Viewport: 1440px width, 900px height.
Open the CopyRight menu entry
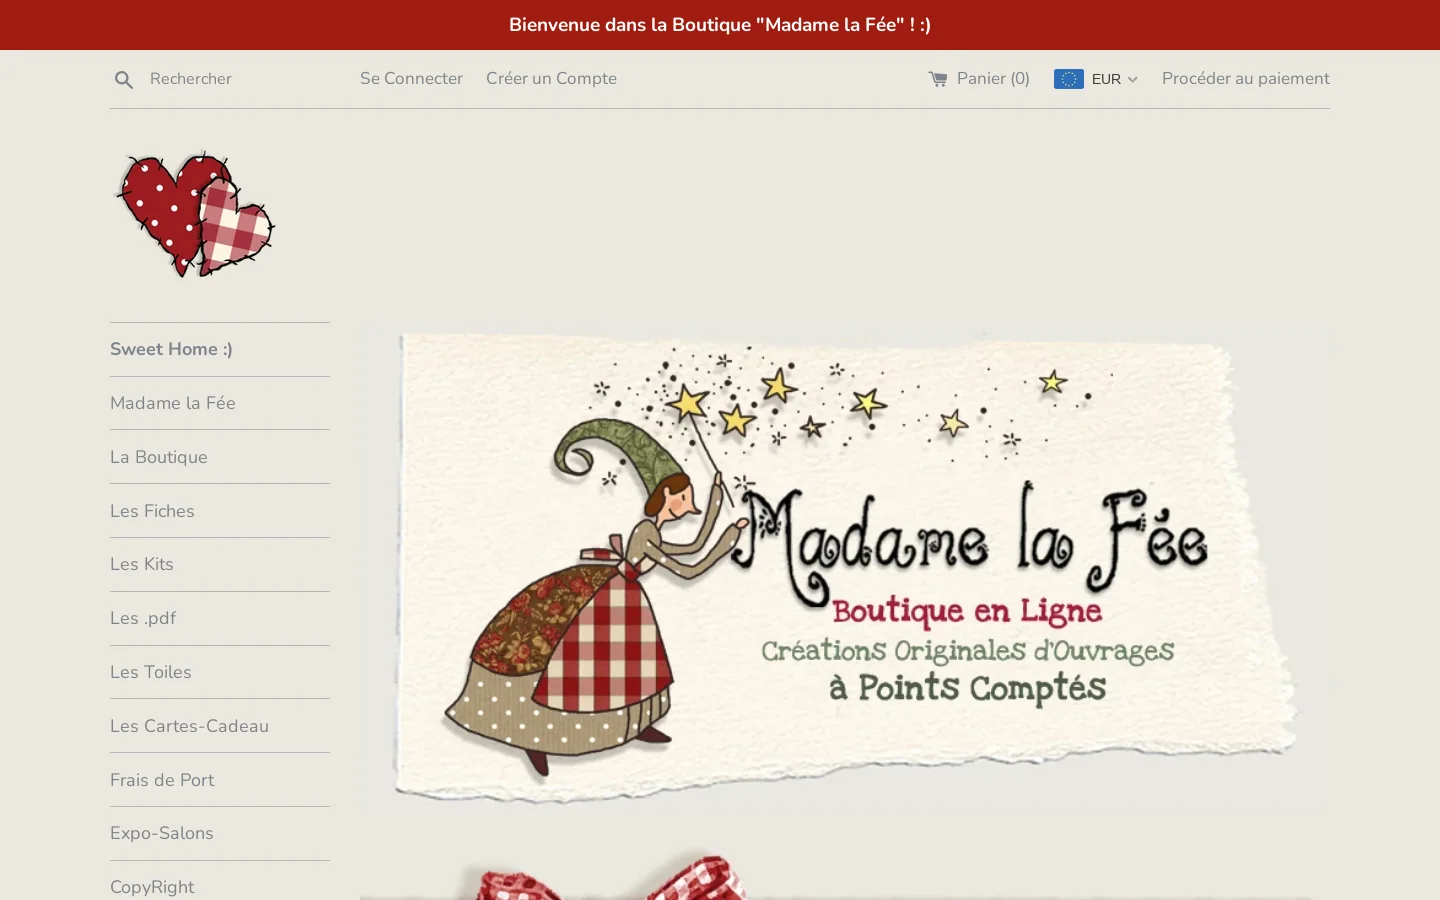pos(152,887)
